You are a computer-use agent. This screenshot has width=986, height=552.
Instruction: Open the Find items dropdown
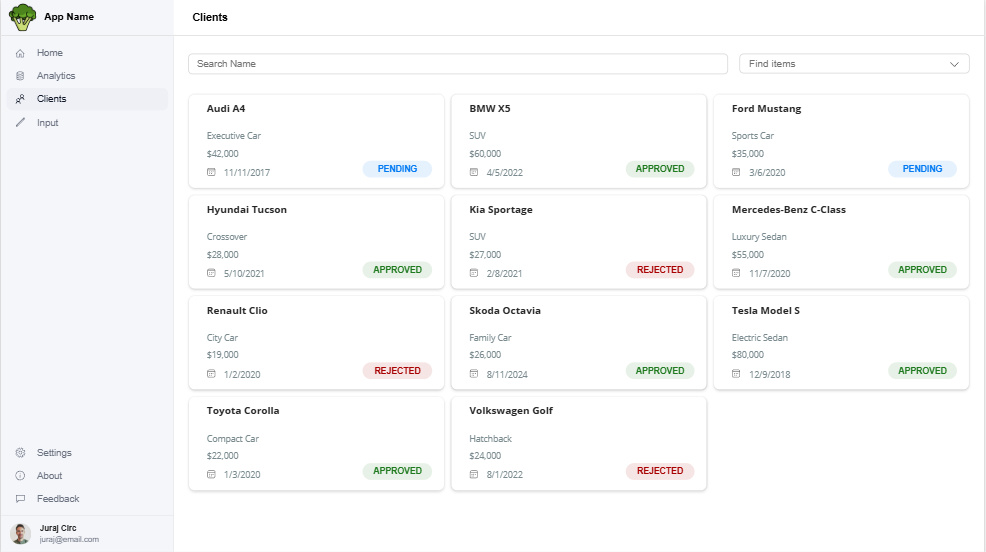(853, 64)
